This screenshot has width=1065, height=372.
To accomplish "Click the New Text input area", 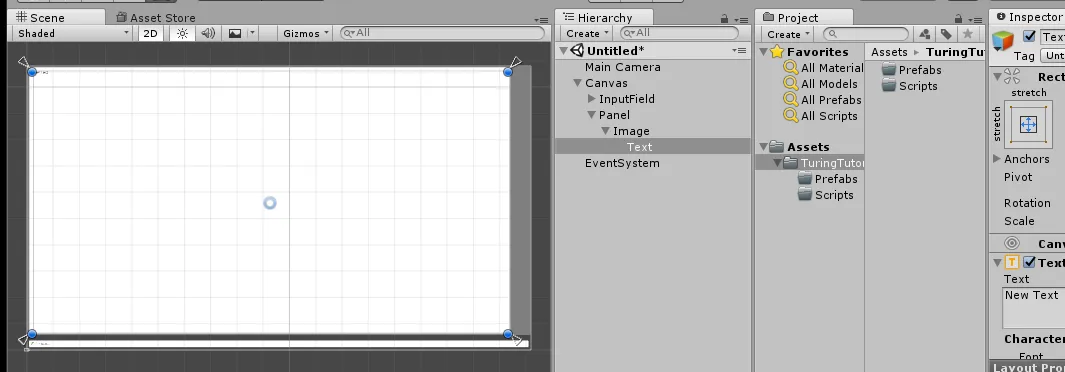I will tap(1034, 308).
